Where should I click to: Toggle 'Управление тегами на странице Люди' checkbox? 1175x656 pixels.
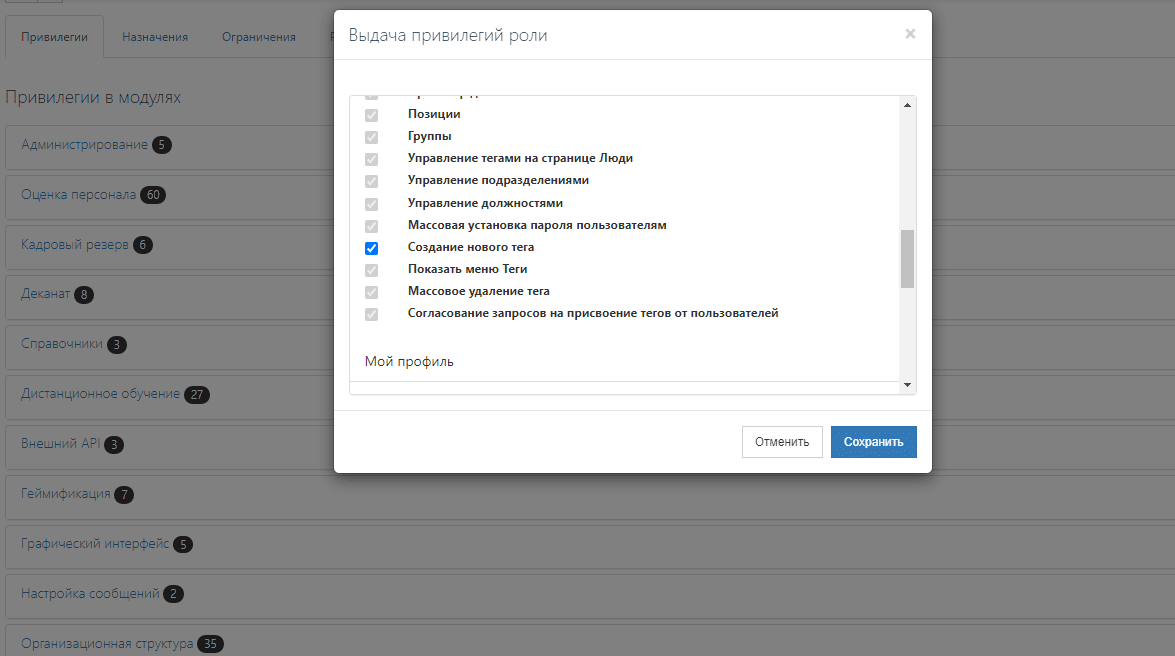372,159
